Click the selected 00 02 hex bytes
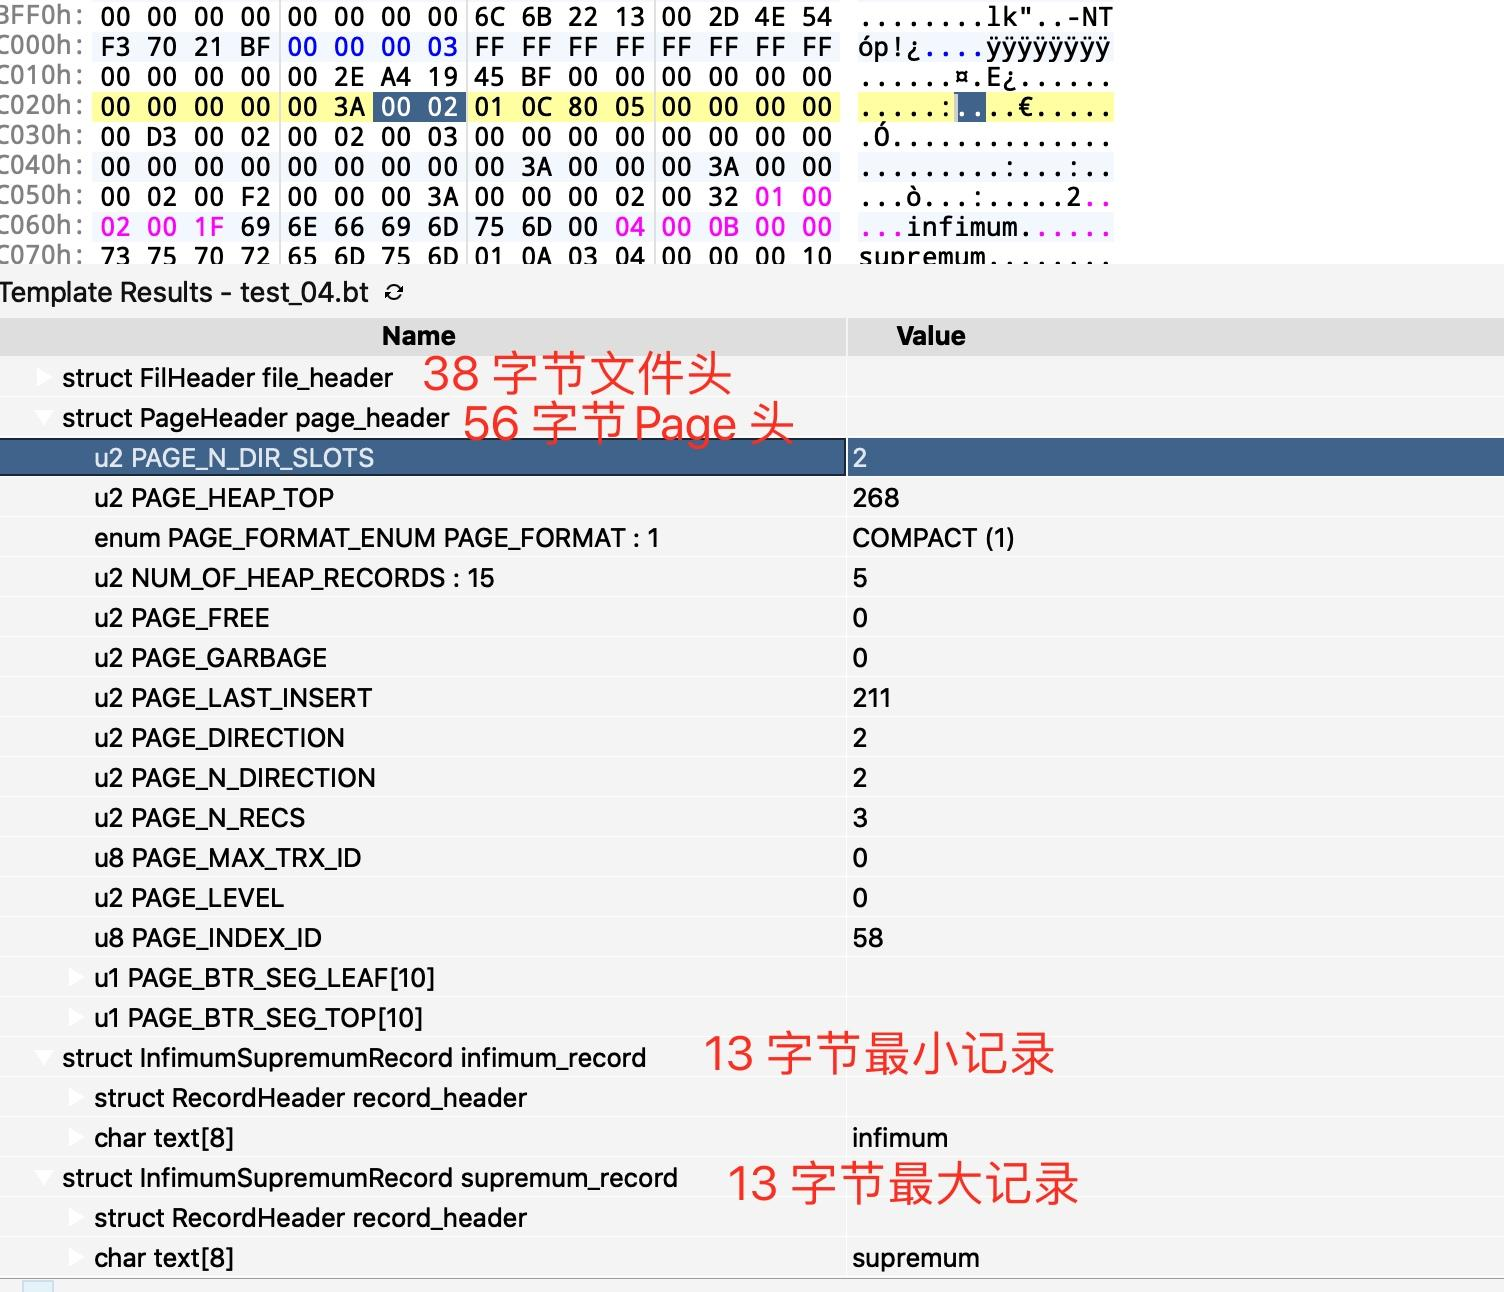 click(x=419, y=107)
